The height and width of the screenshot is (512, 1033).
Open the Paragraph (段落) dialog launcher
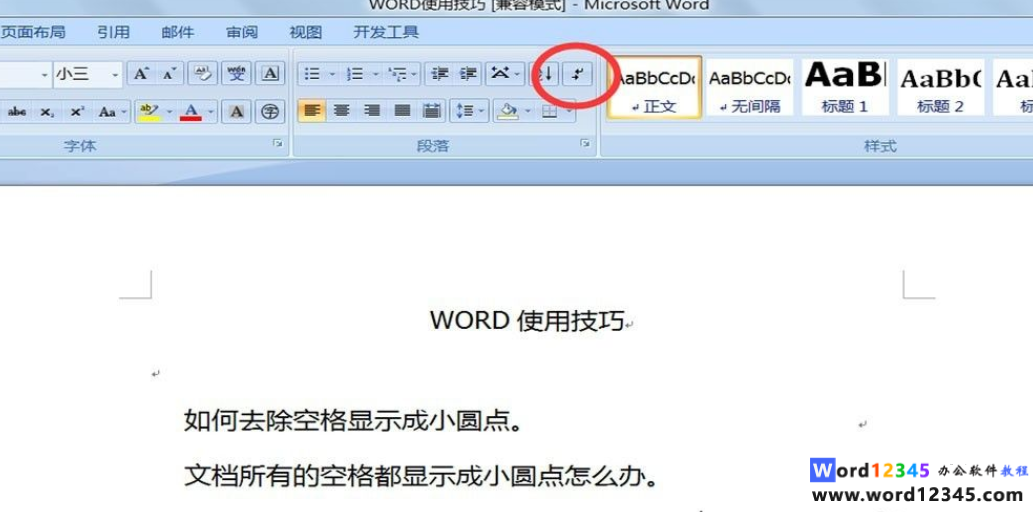585,143
